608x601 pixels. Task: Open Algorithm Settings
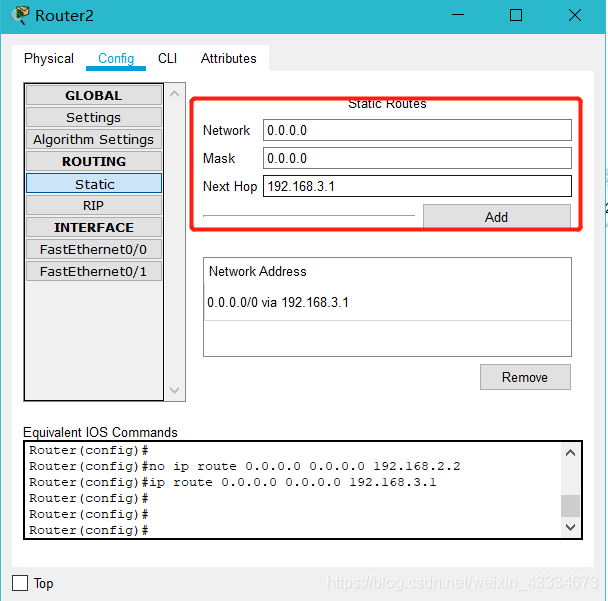[94, 139]
